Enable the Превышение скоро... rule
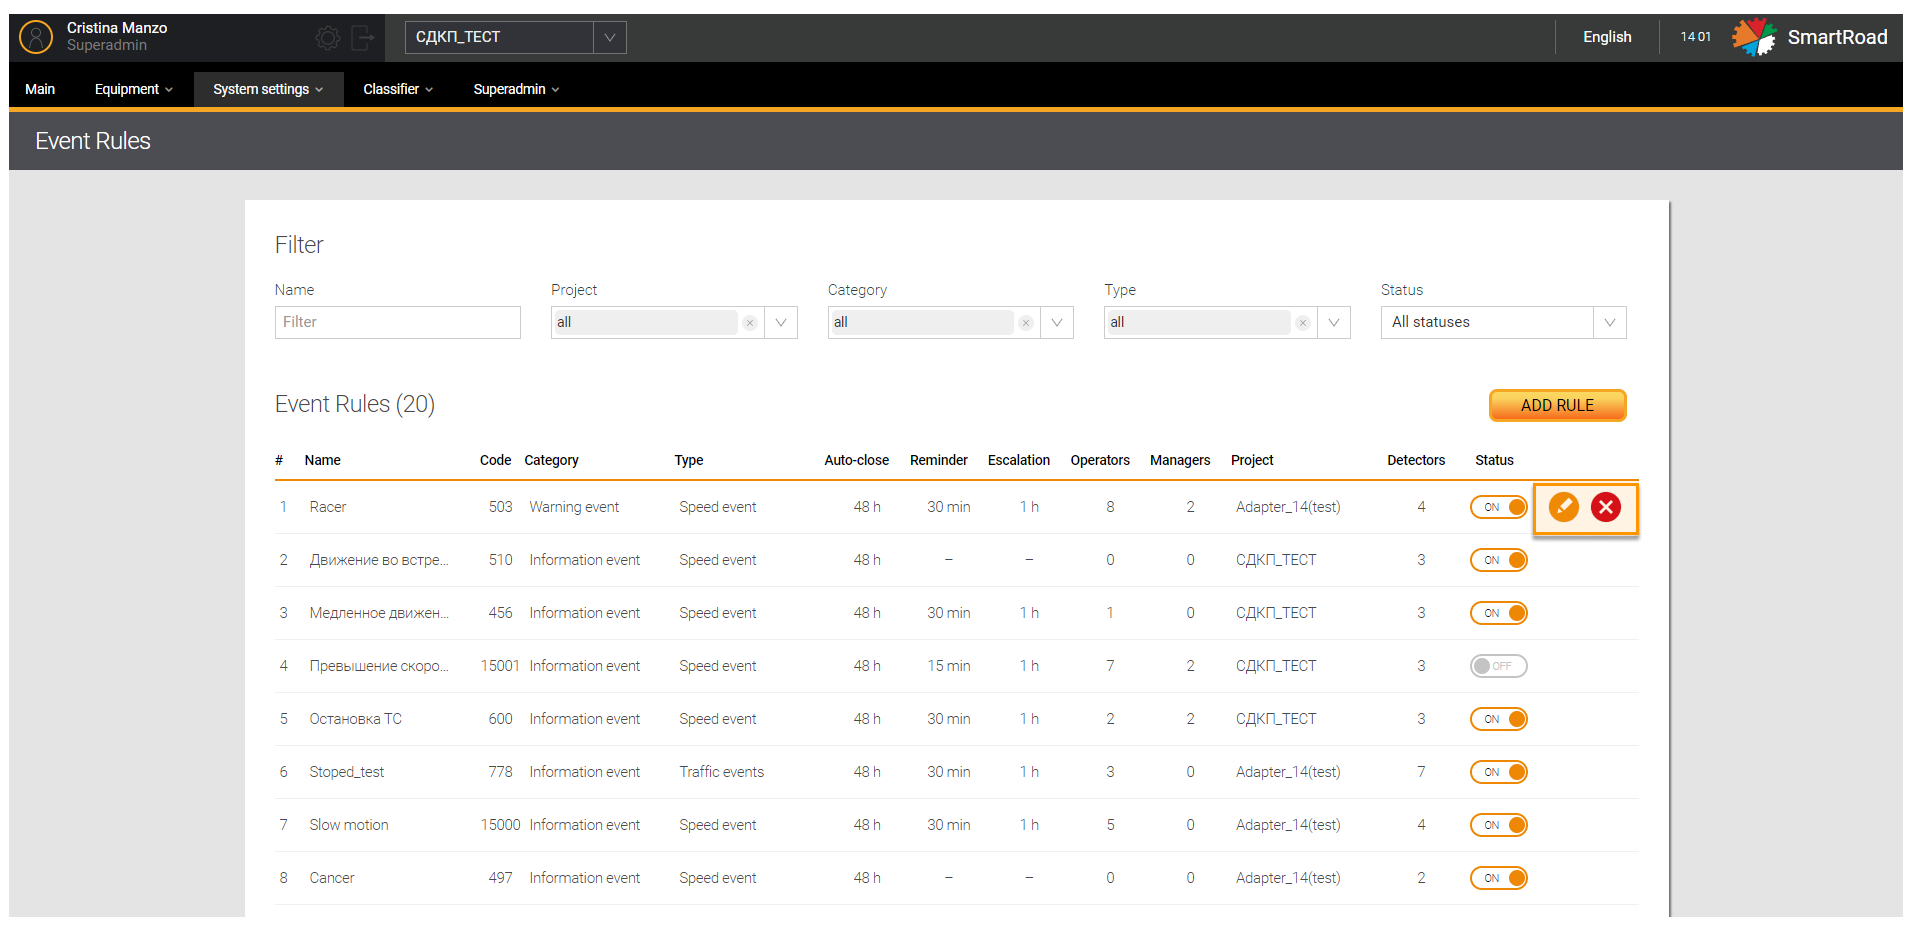The width and height of the screenshot is (1911, 932). [1498, 666]
